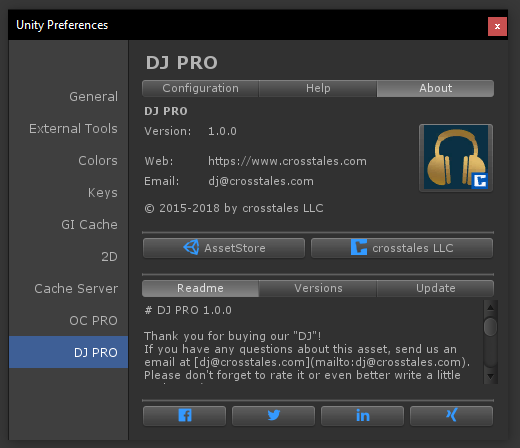Open the Keys preferences section
Screen dimensions: 520x448
point(68,193)
